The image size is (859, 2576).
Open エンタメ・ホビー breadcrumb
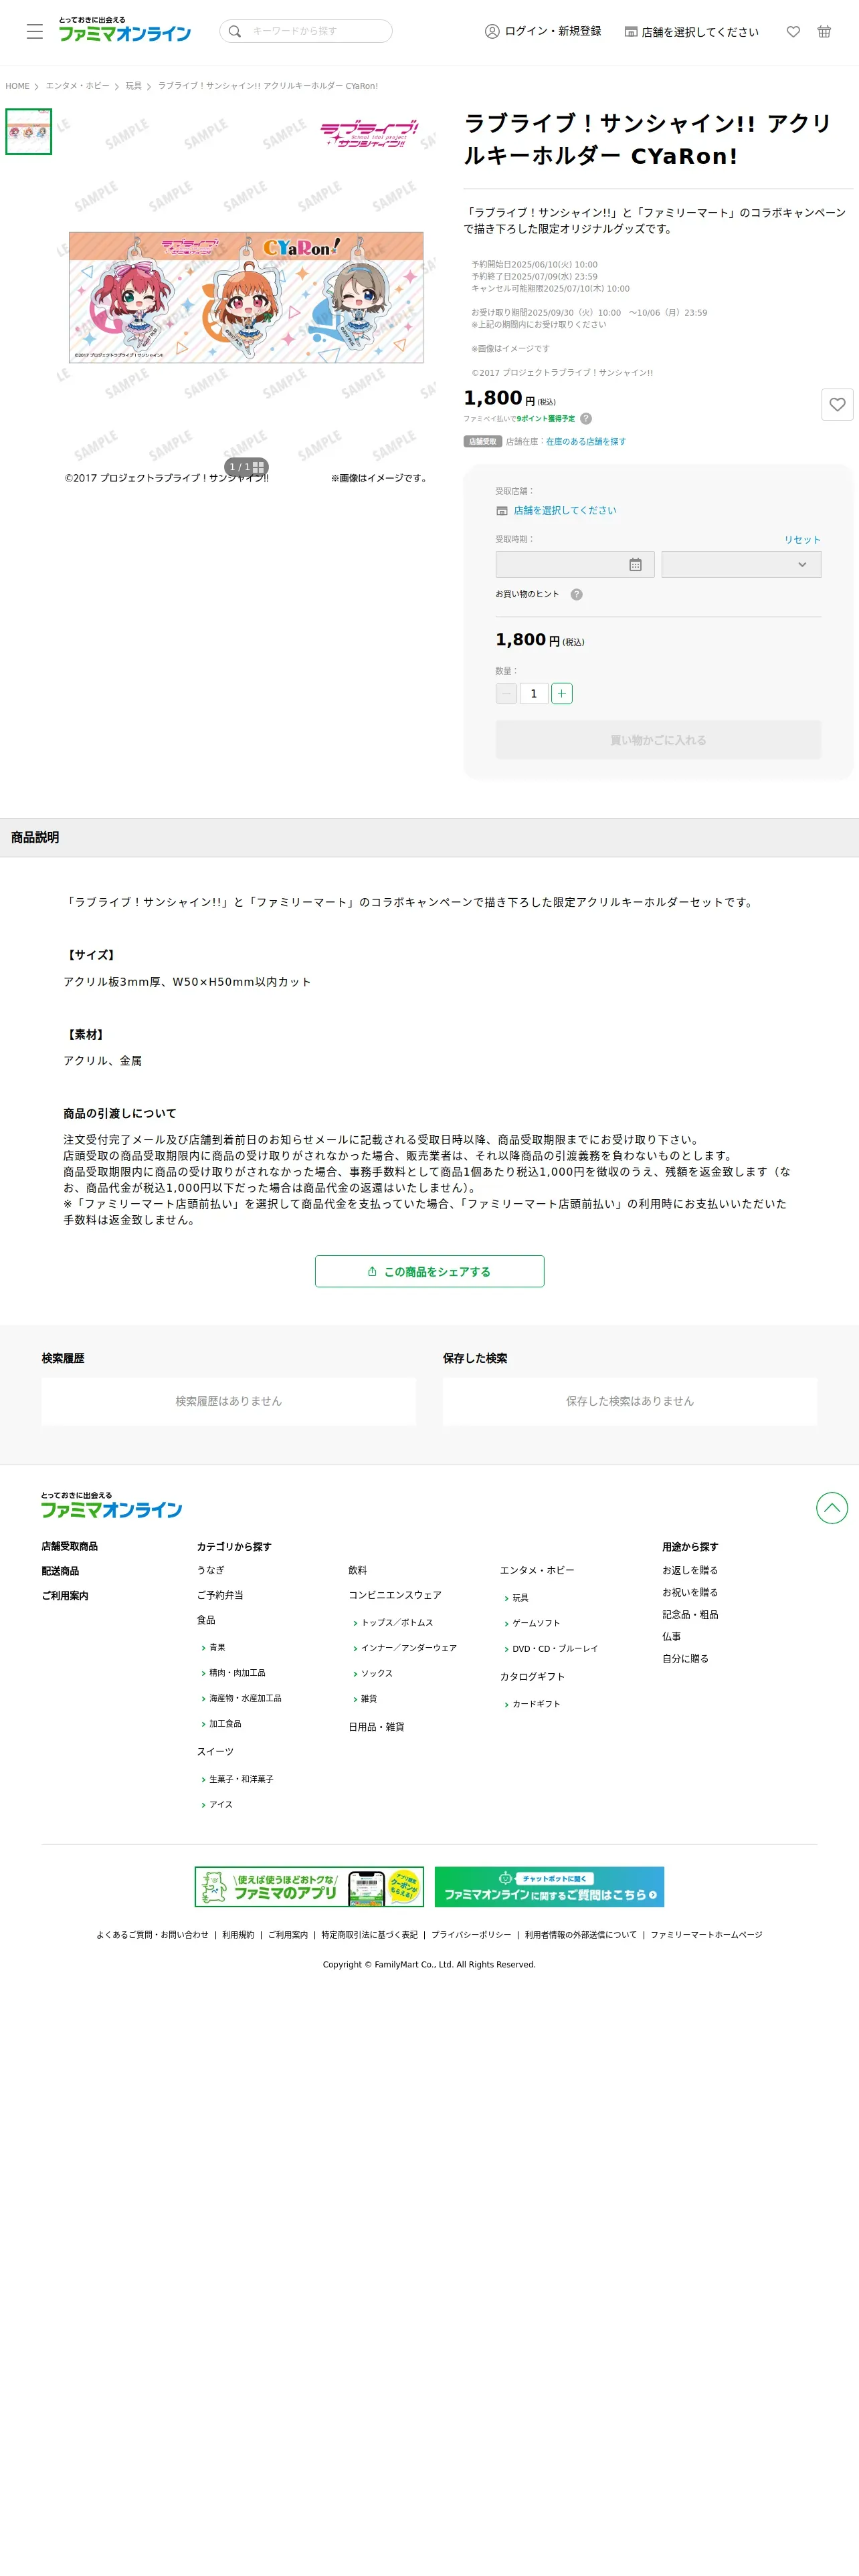point(77,86)
